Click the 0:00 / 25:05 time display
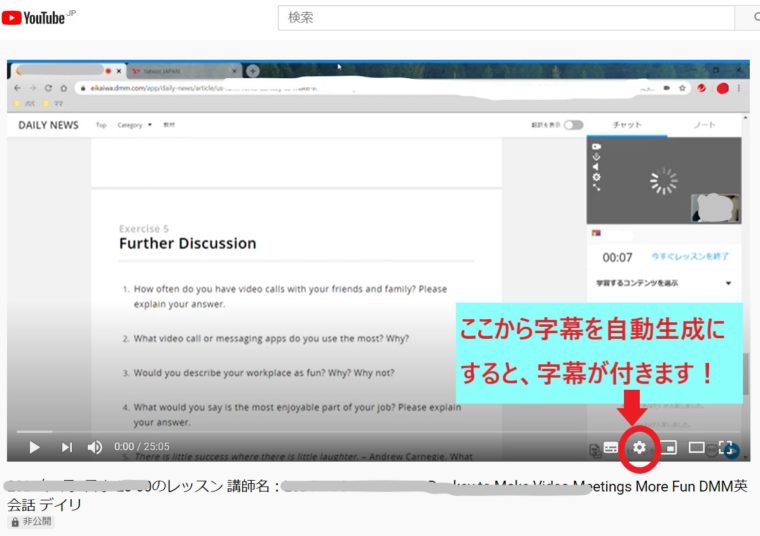The image size is (760, 536). click(142, 446)
